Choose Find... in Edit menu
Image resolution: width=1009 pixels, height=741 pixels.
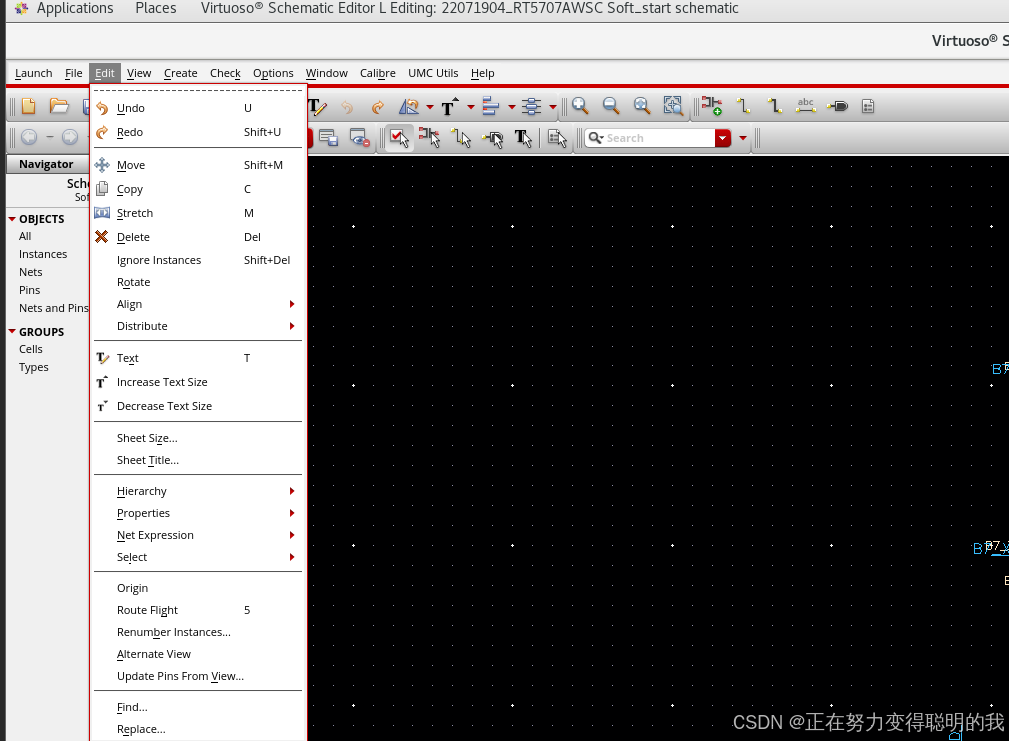pos(198,708)
